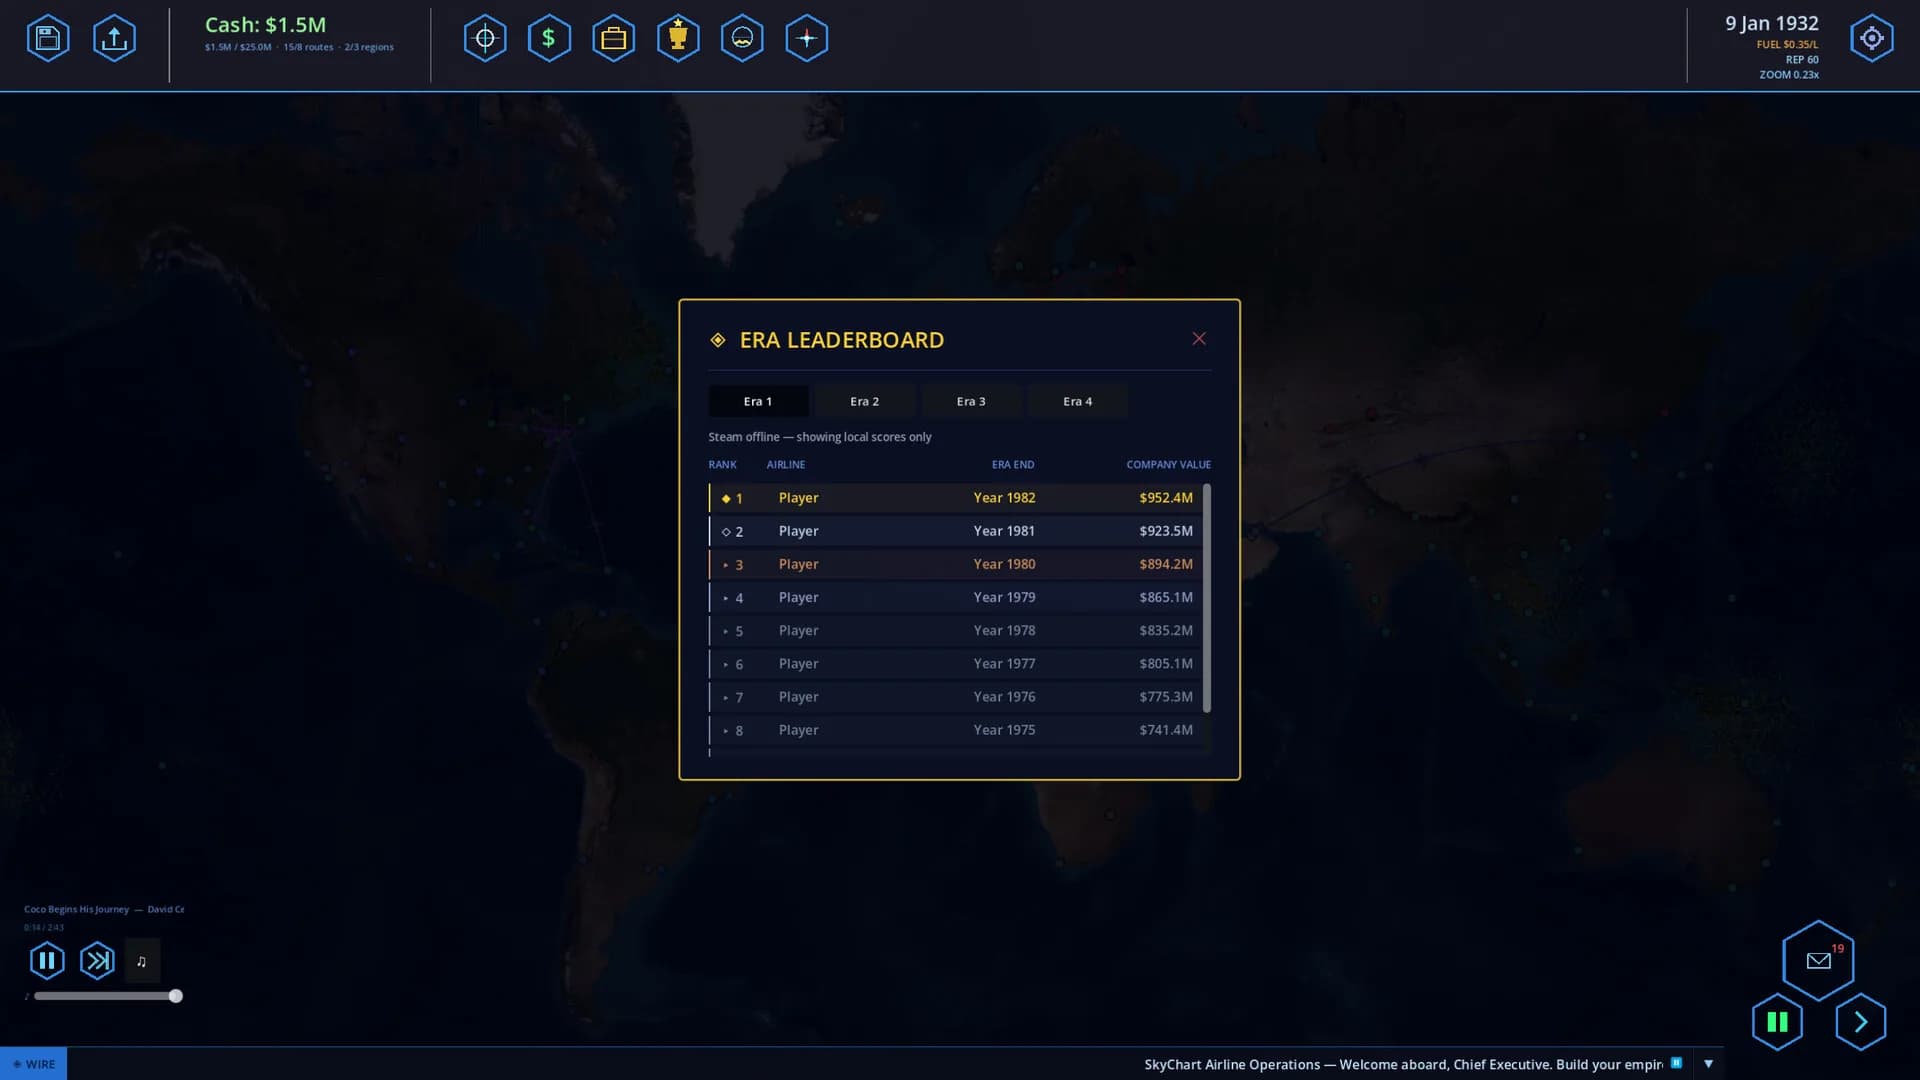Select rank 7 row Year 1976

tap(955, 697)
